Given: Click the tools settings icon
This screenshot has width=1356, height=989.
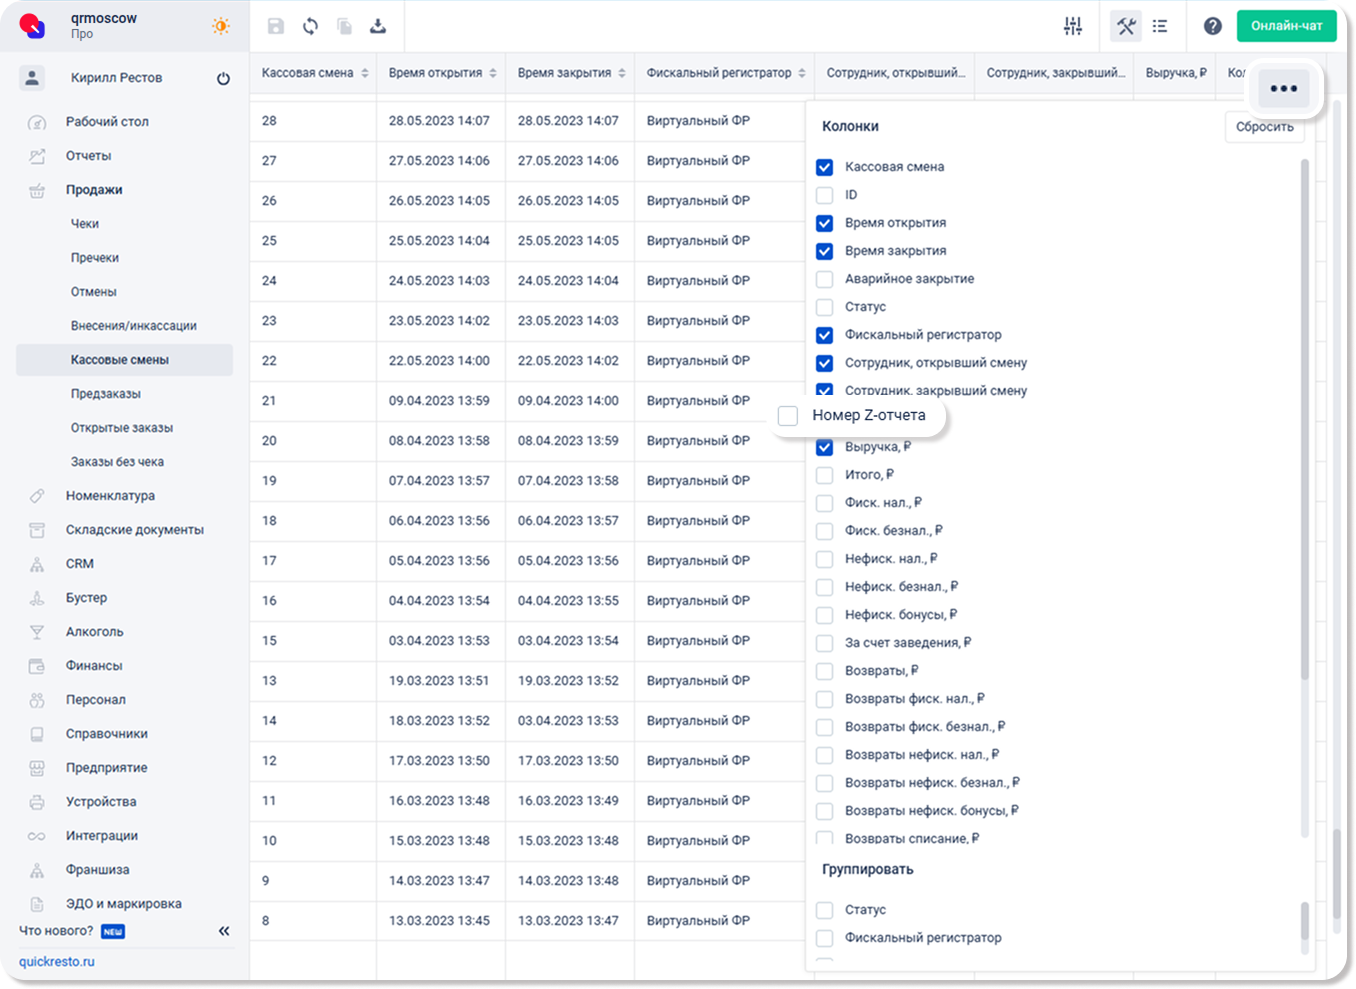Looking at the screenshot, I should [x=1126, y=26].
